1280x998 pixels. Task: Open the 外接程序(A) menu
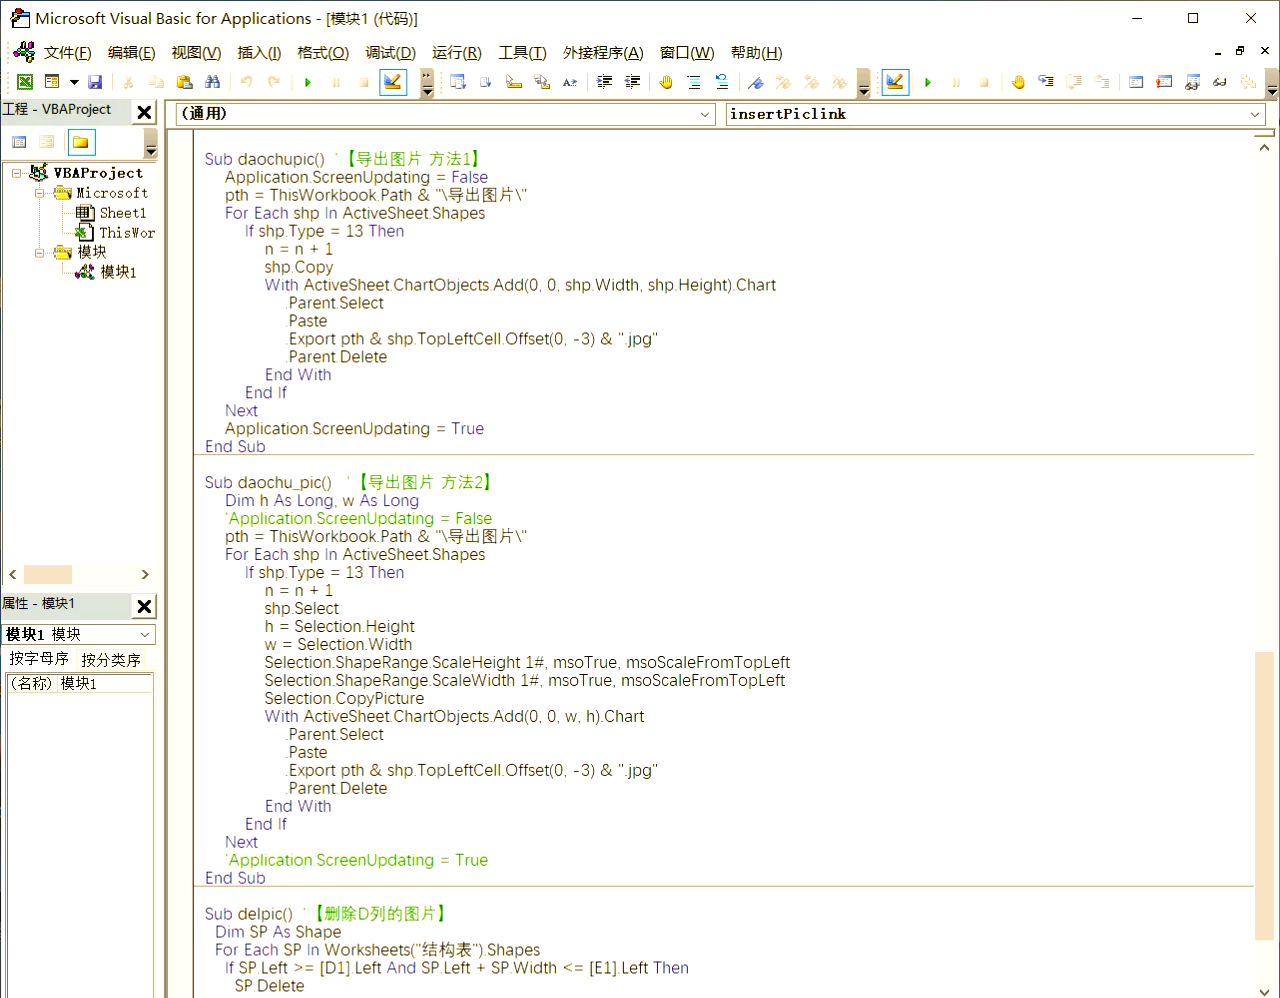[x=603, y=53]
